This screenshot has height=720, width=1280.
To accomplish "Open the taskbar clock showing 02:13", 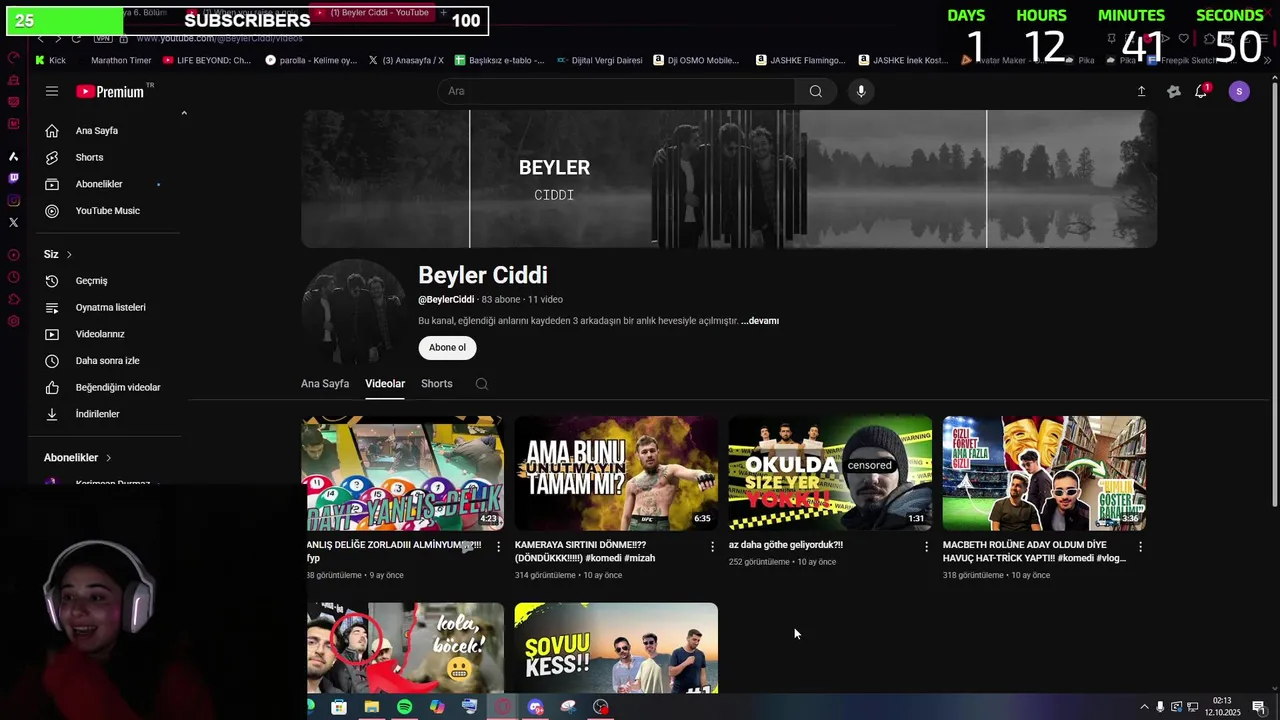I will 1221,707.
